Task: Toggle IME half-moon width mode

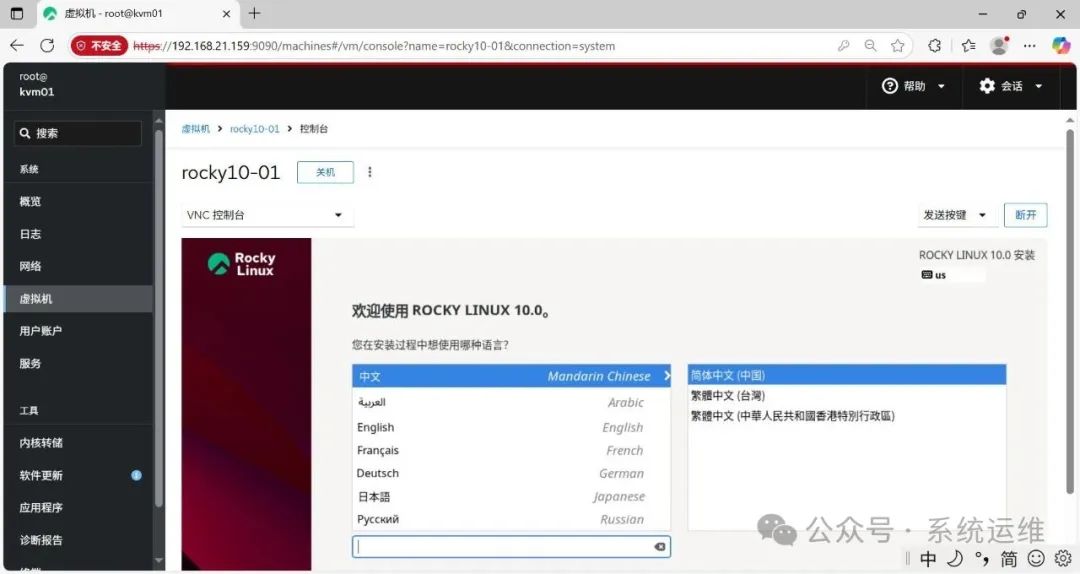Action: (x=955, y=559)
